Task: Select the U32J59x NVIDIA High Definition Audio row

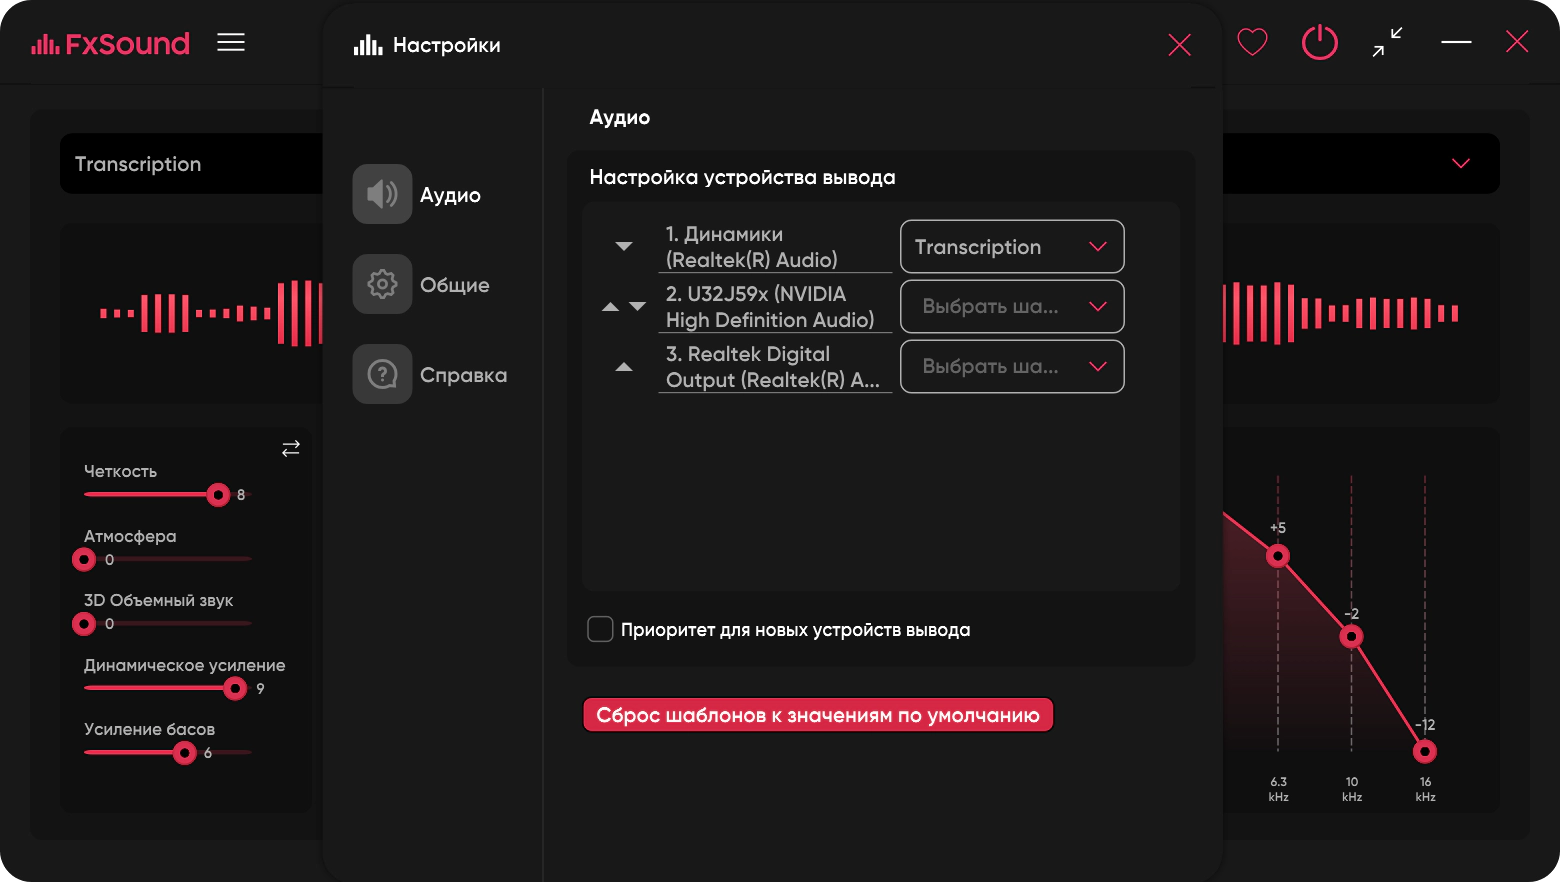Action: click(x=775, y=307)
